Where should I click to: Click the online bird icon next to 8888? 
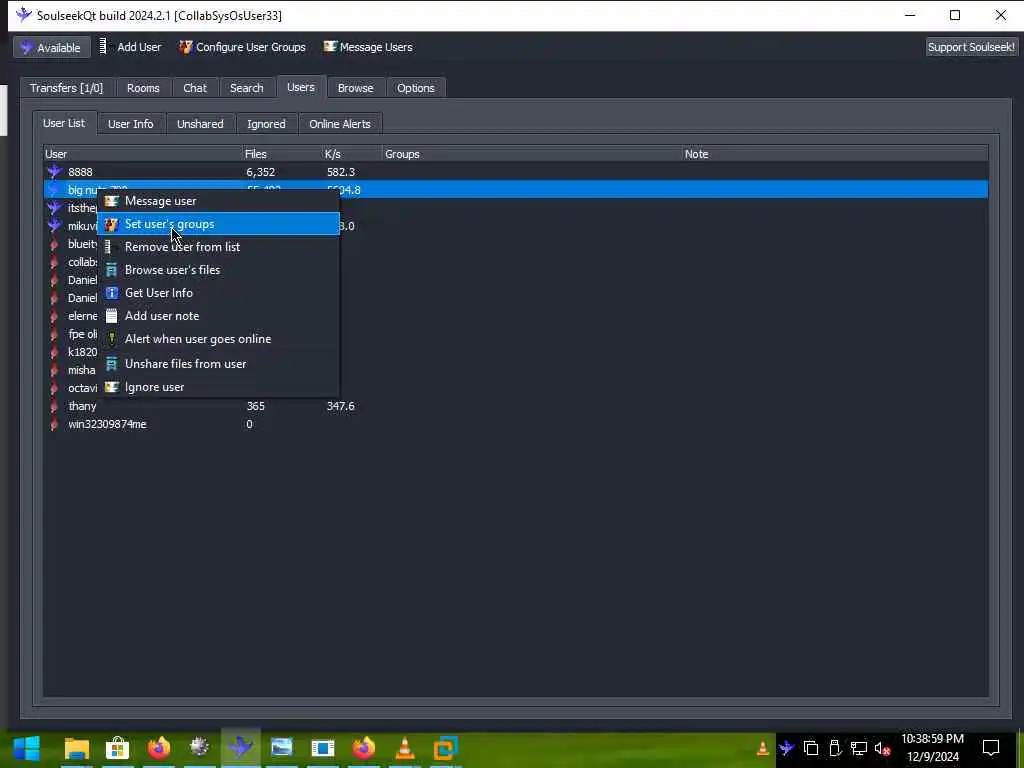pos(55,172)
